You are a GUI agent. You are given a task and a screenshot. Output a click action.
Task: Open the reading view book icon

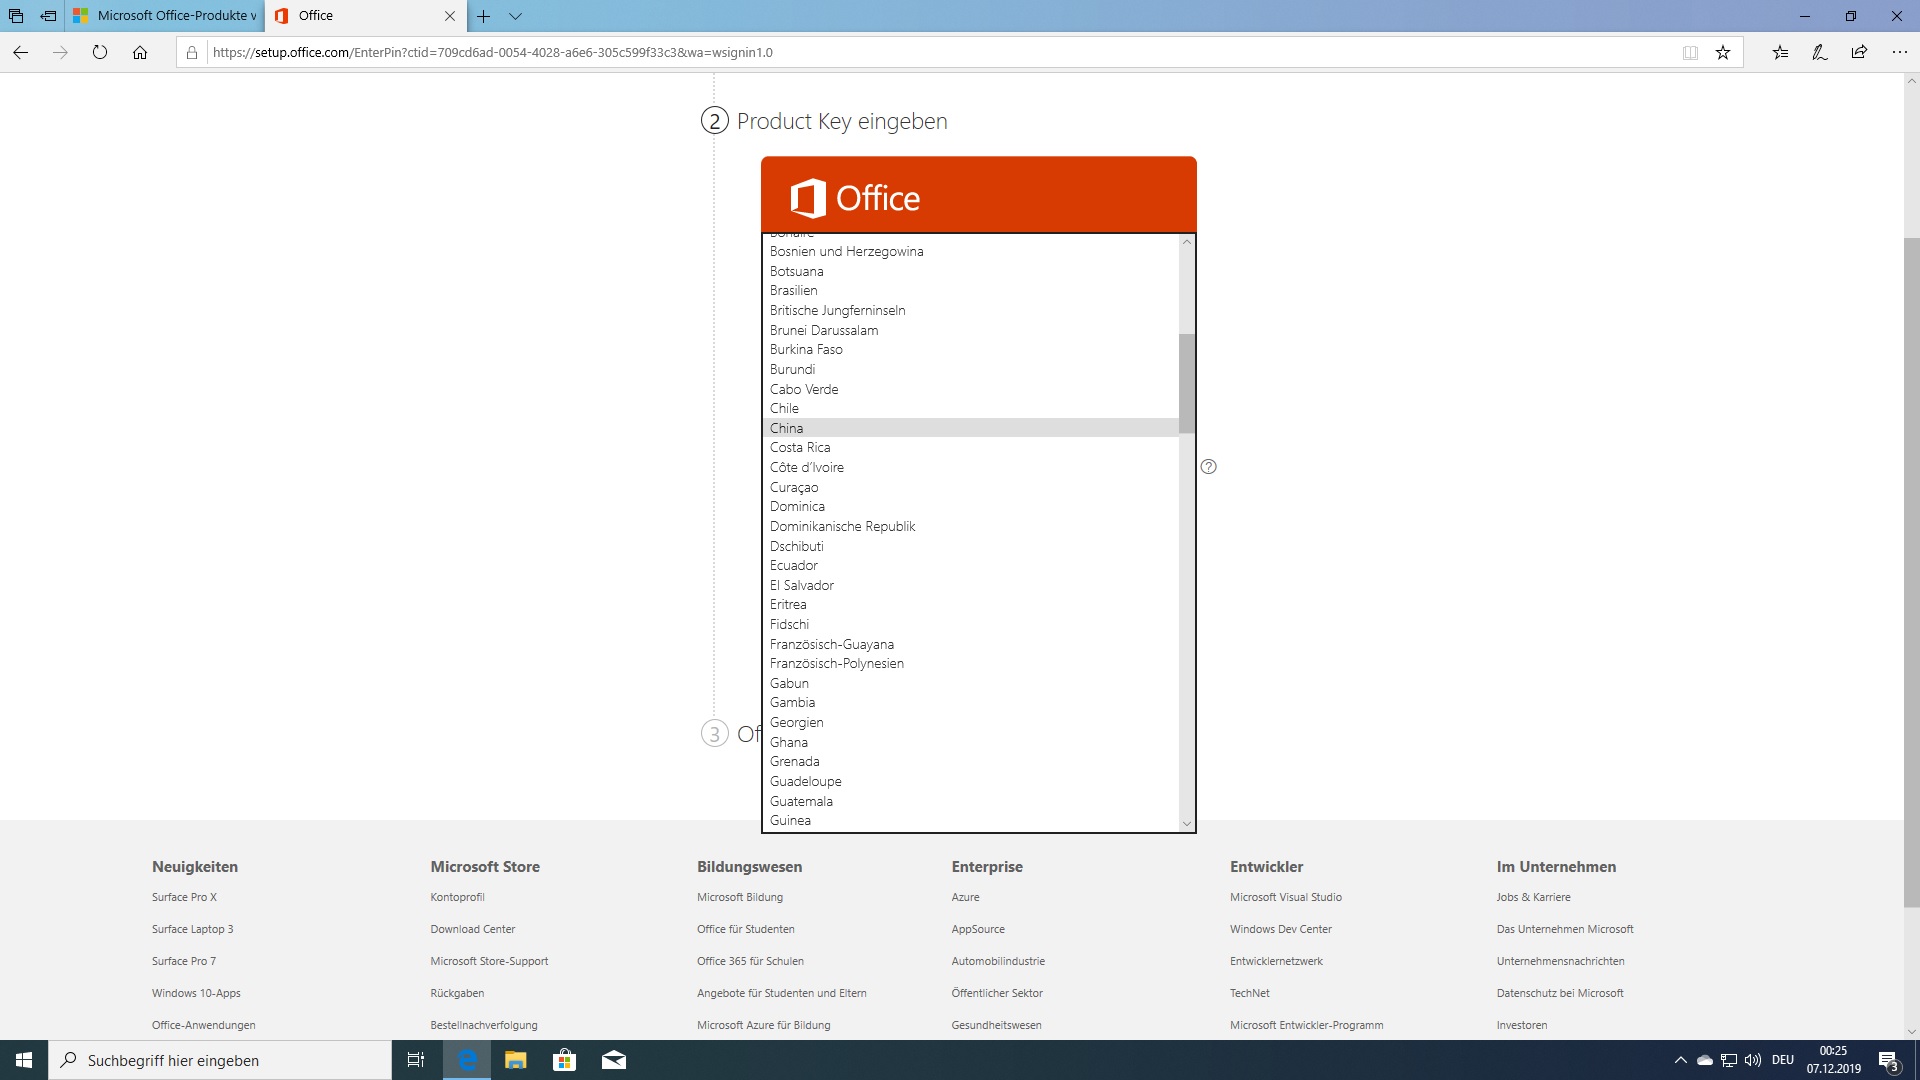point(1690,53)
